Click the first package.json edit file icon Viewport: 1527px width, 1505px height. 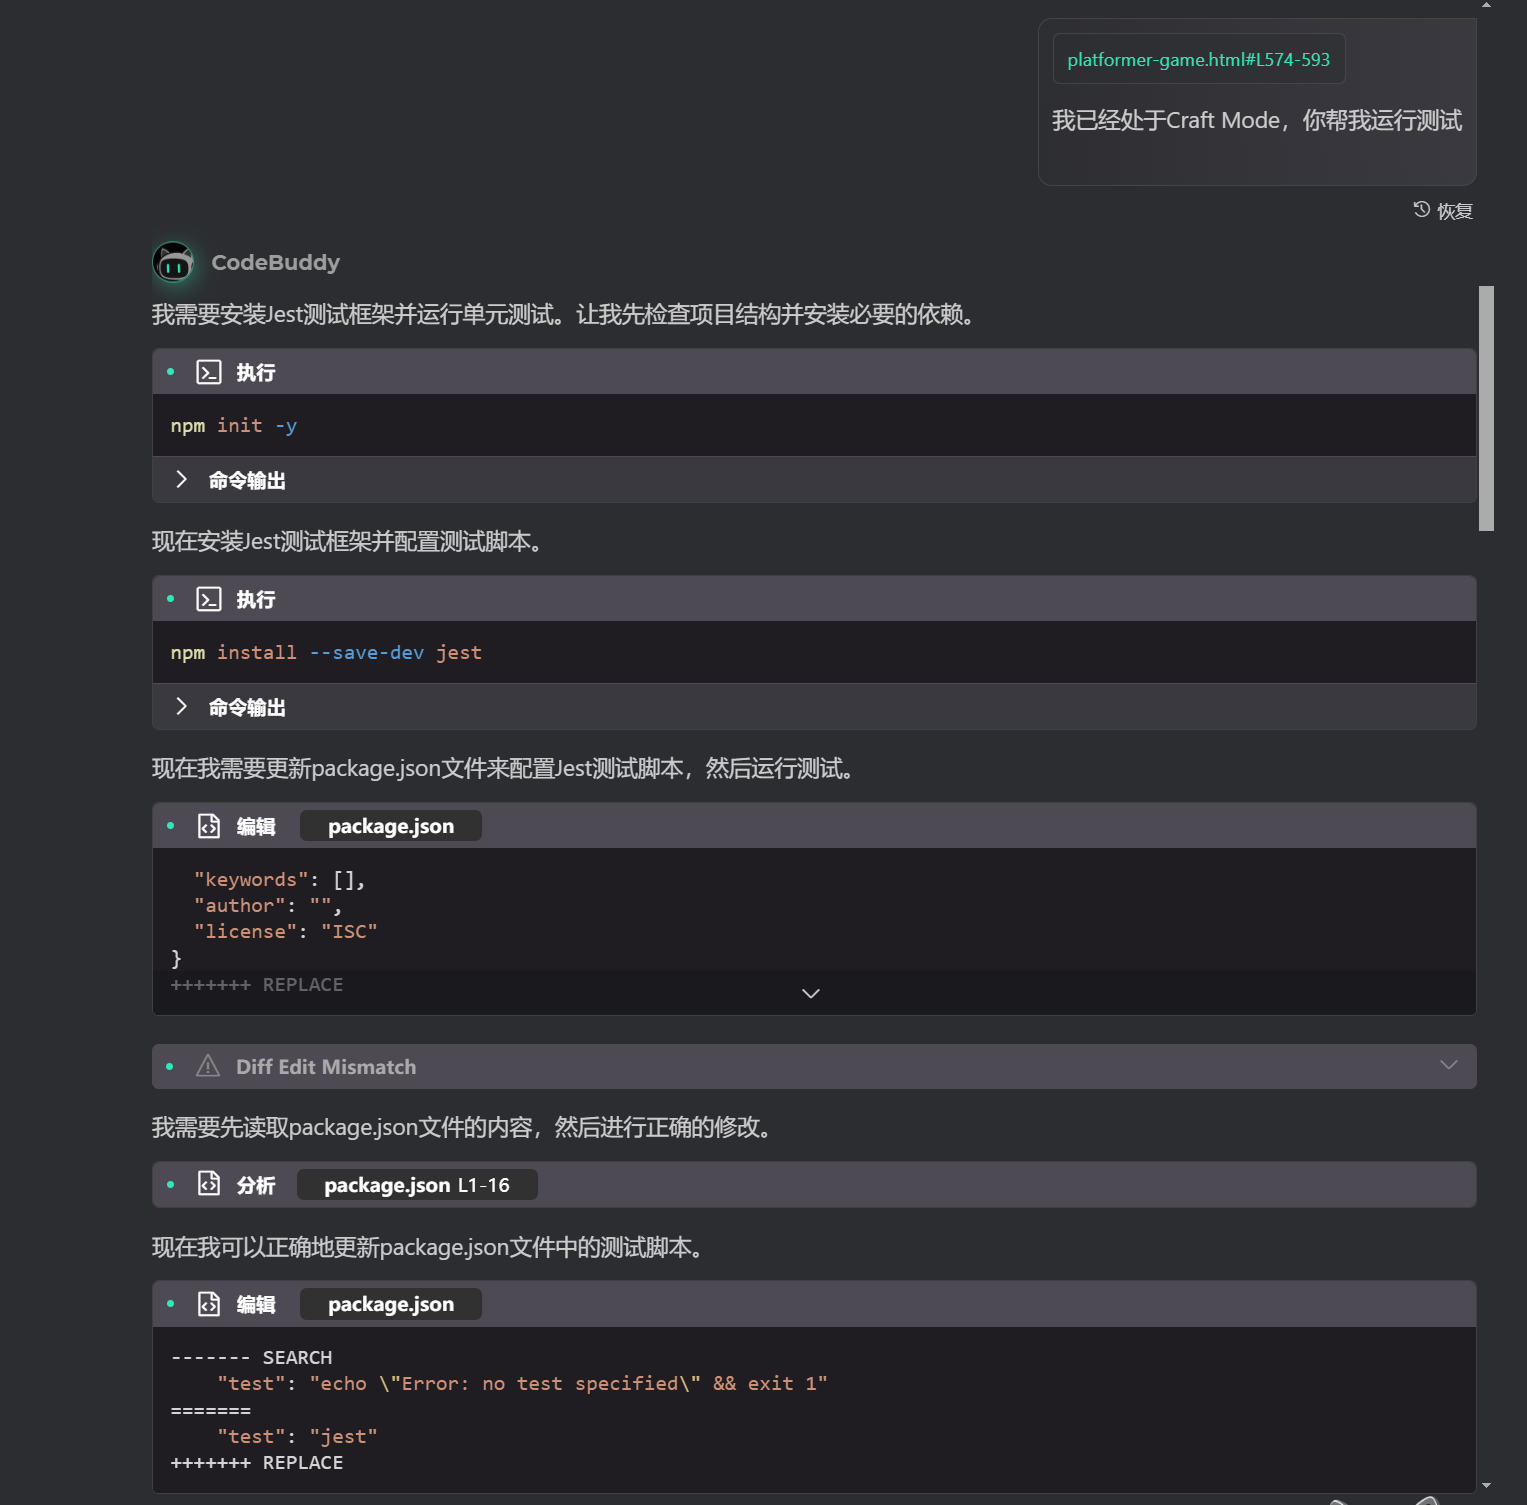click(209, 826)
